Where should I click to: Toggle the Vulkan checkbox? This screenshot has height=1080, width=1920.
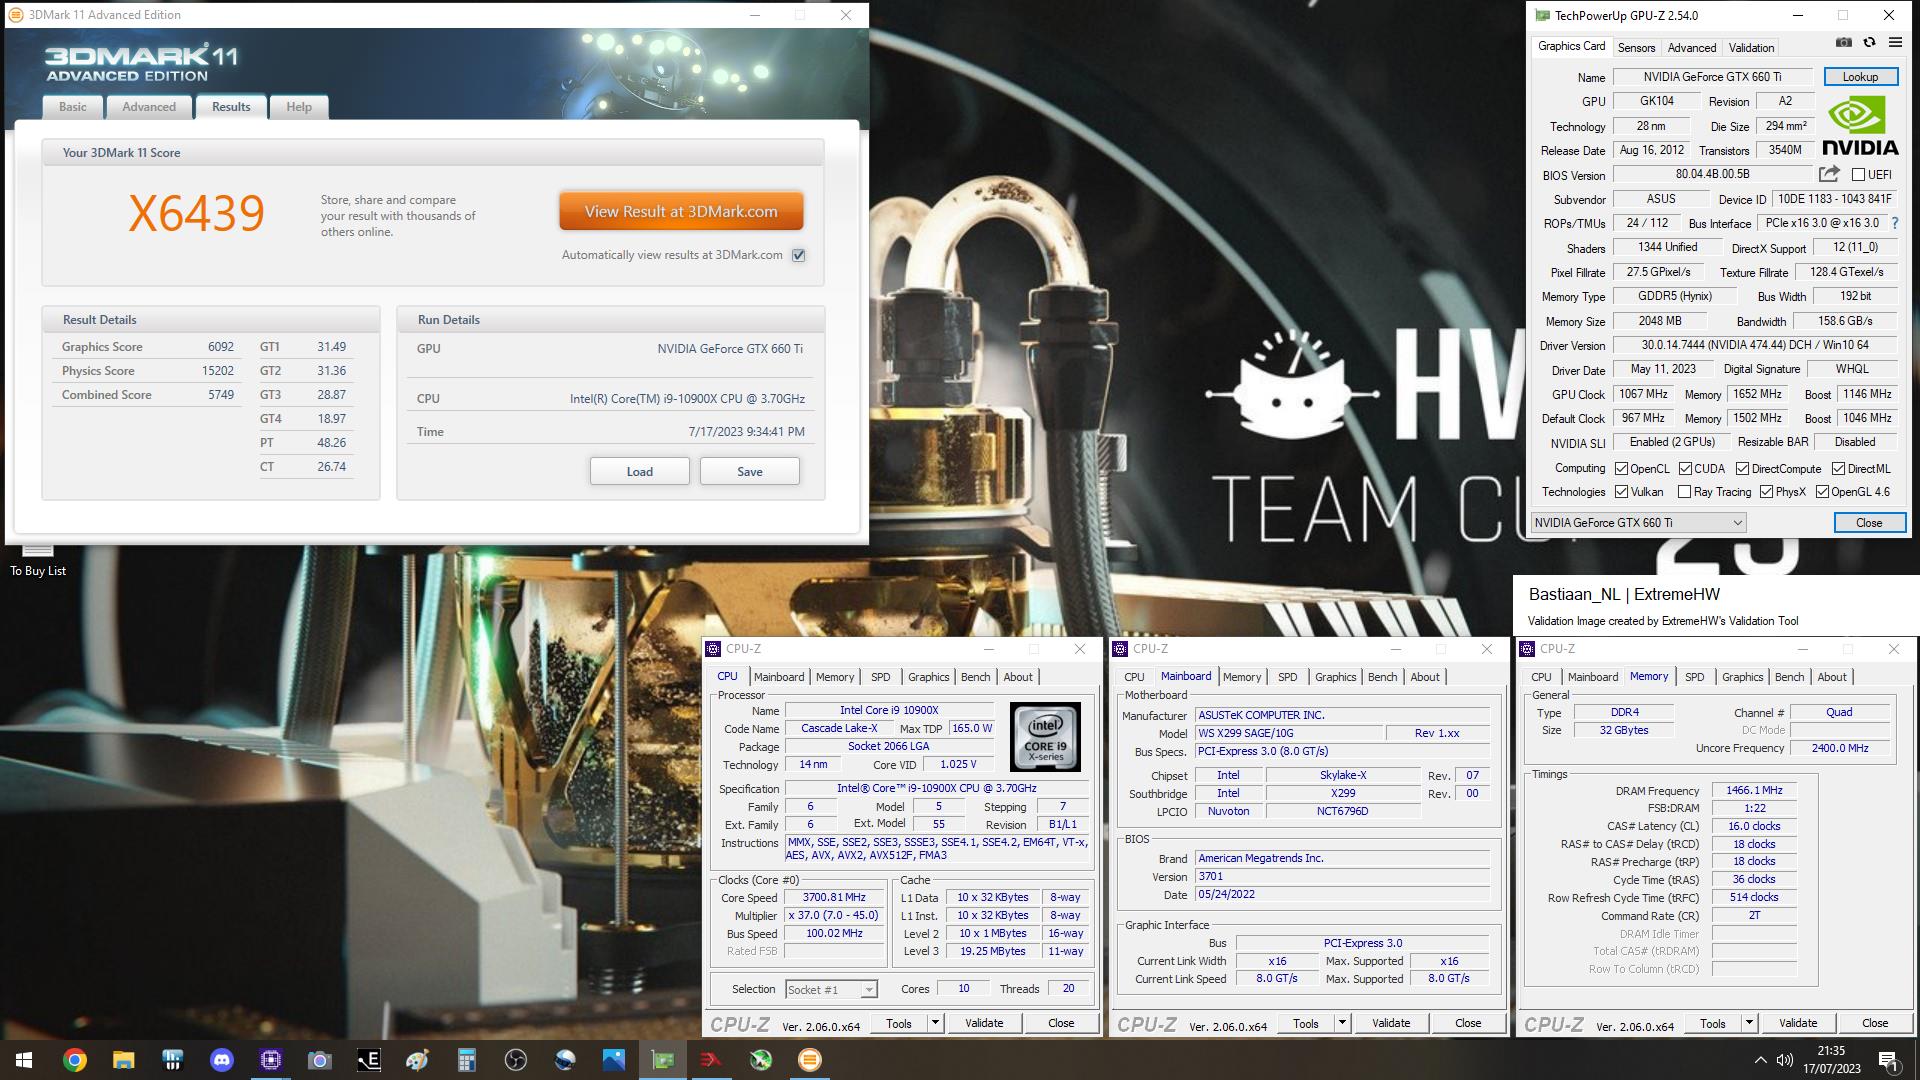click(1621, 492)
